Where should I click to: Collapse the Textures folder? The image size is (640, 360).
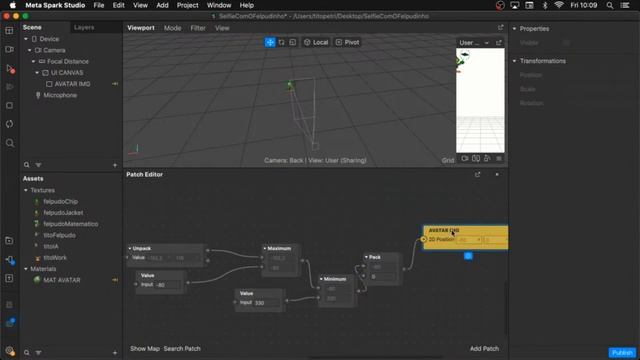click(26, 190)
